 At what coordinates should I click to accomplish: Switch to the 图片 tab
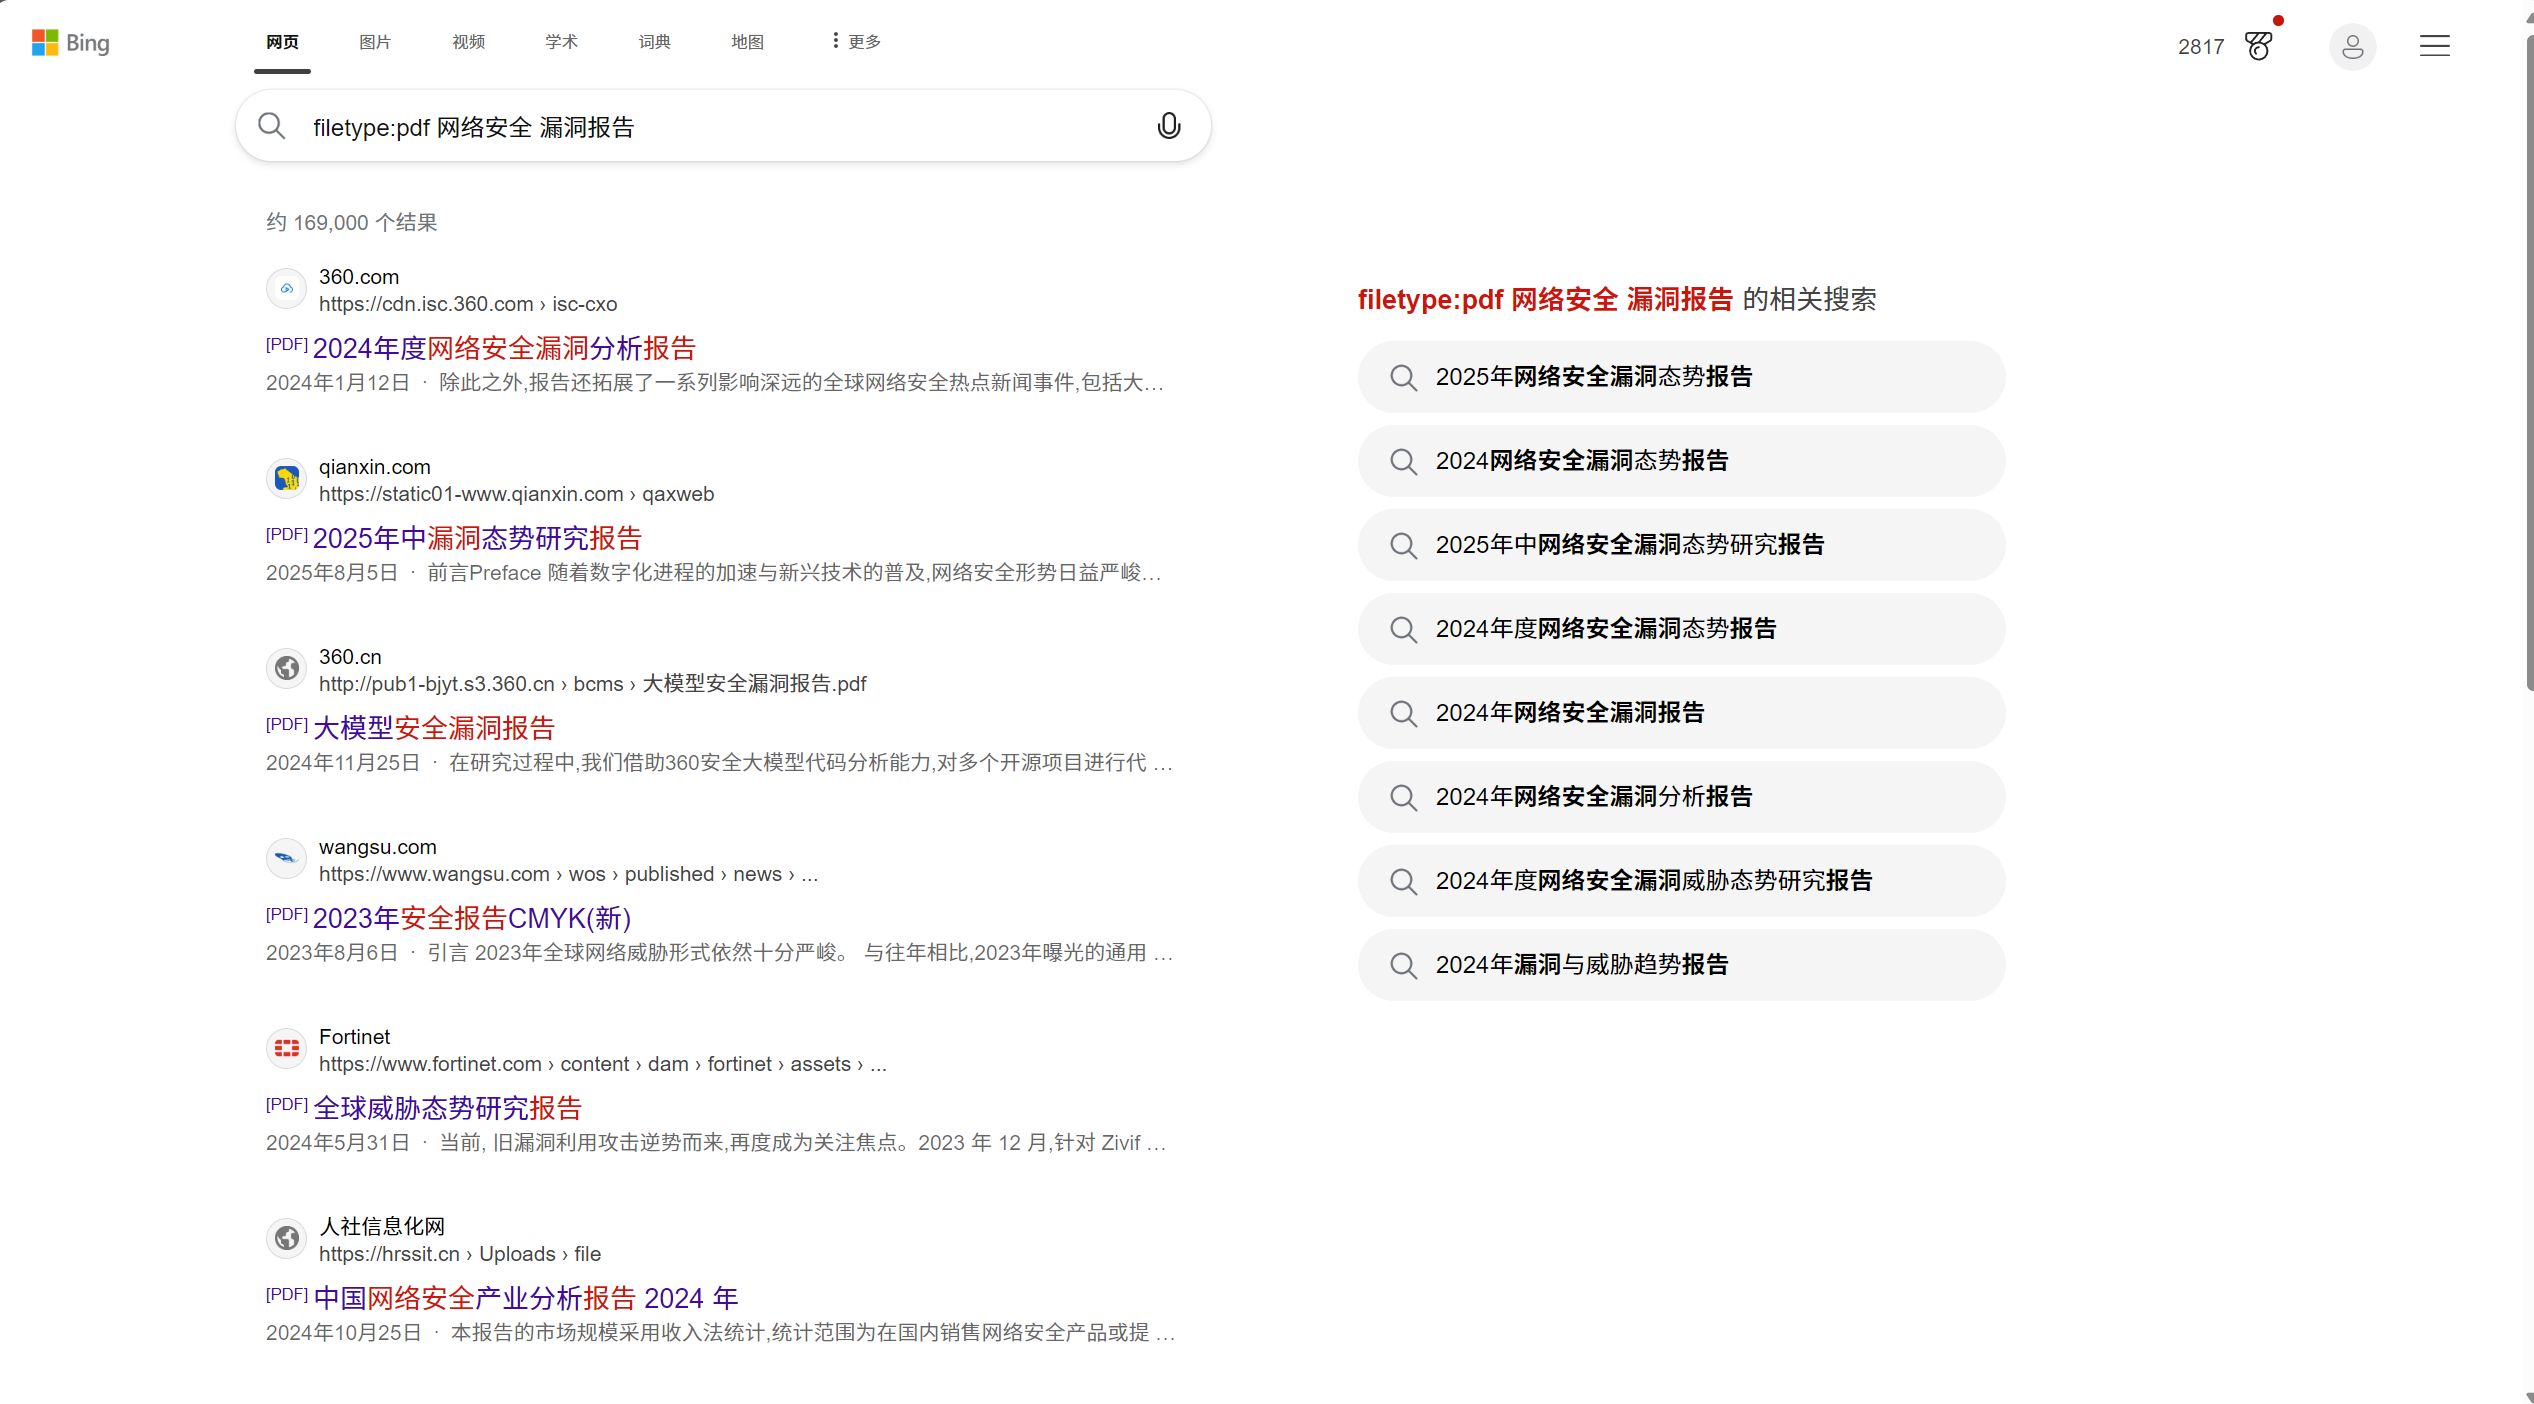pyautogui.click(x=374, y=42)
